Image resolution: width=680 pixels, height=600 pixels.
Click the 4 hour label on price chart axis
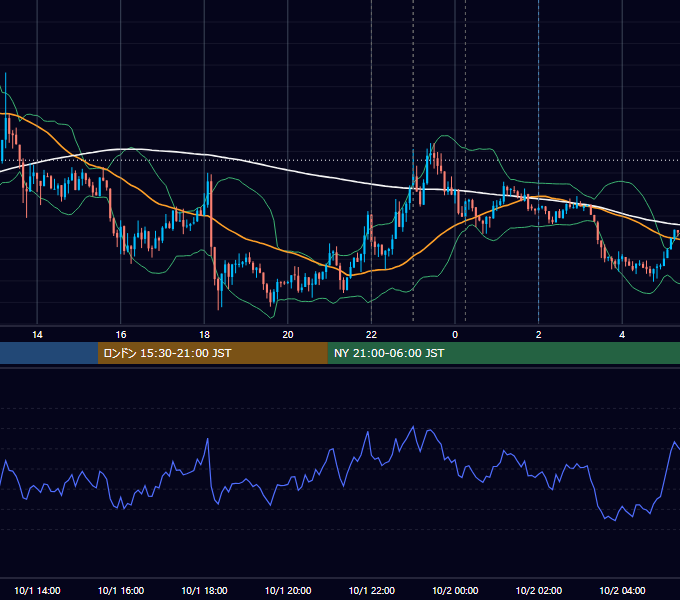(622, 335)
